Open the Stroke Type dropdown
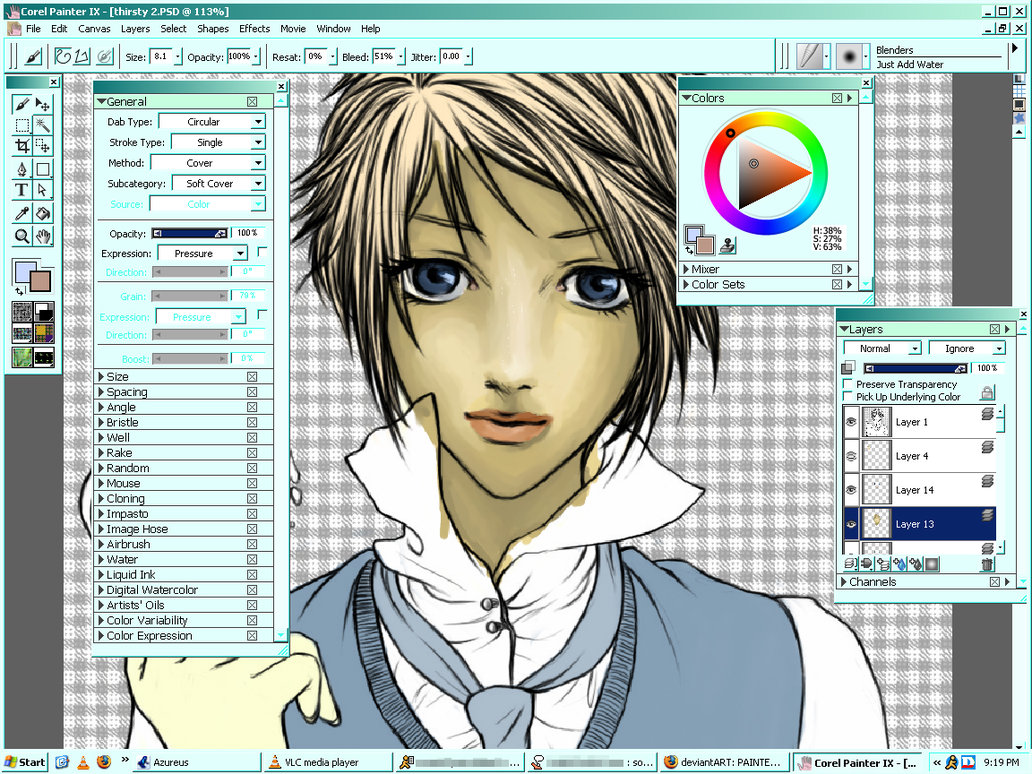Image resolution: width=1032 pixels, height=774 pixels. point(218,142)
